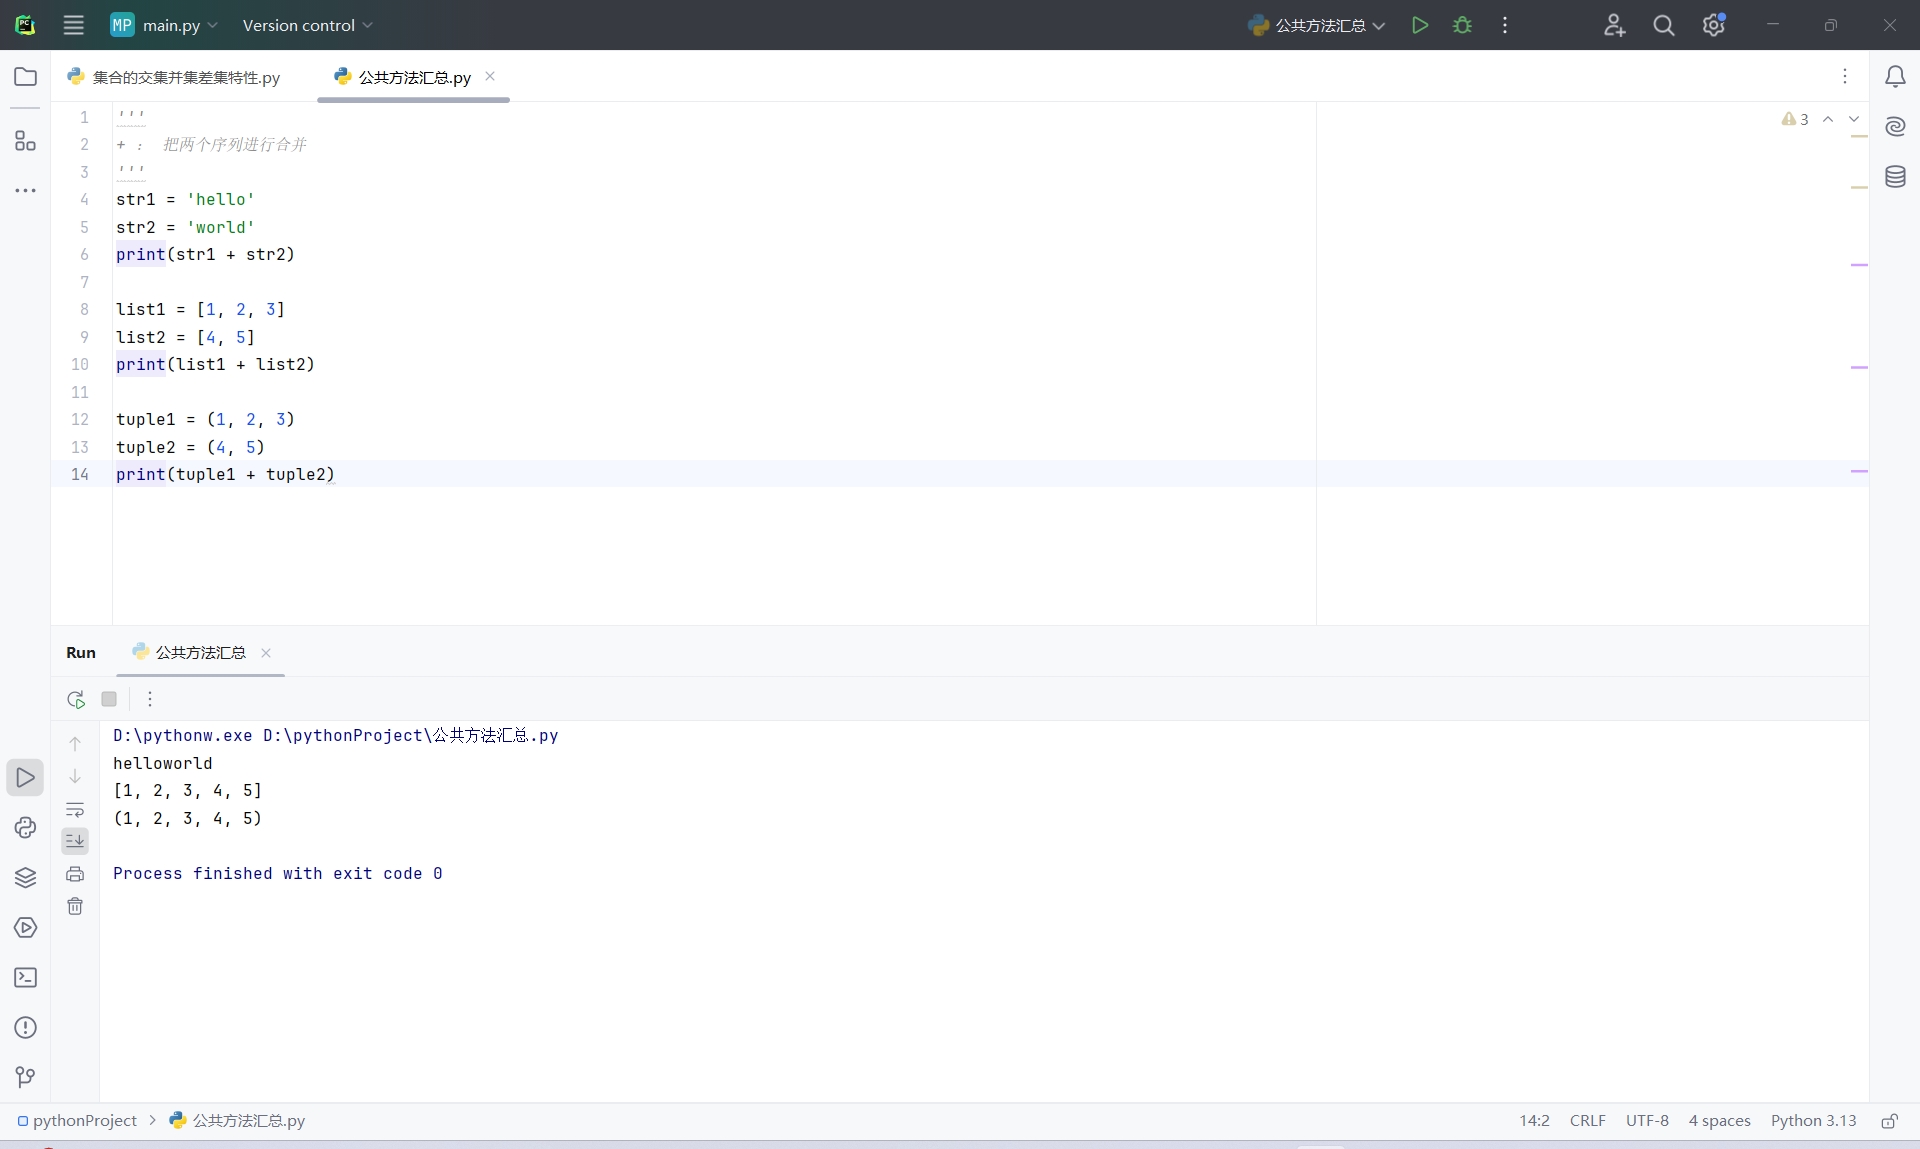1920x1149 pixels.
Task: Click the green Run button in top toolbar
Action: [1419, 25]
